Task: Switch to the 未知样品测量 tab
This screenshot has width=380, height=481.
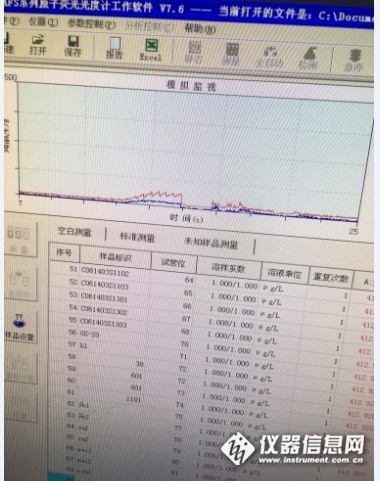Action: point(211,243)
